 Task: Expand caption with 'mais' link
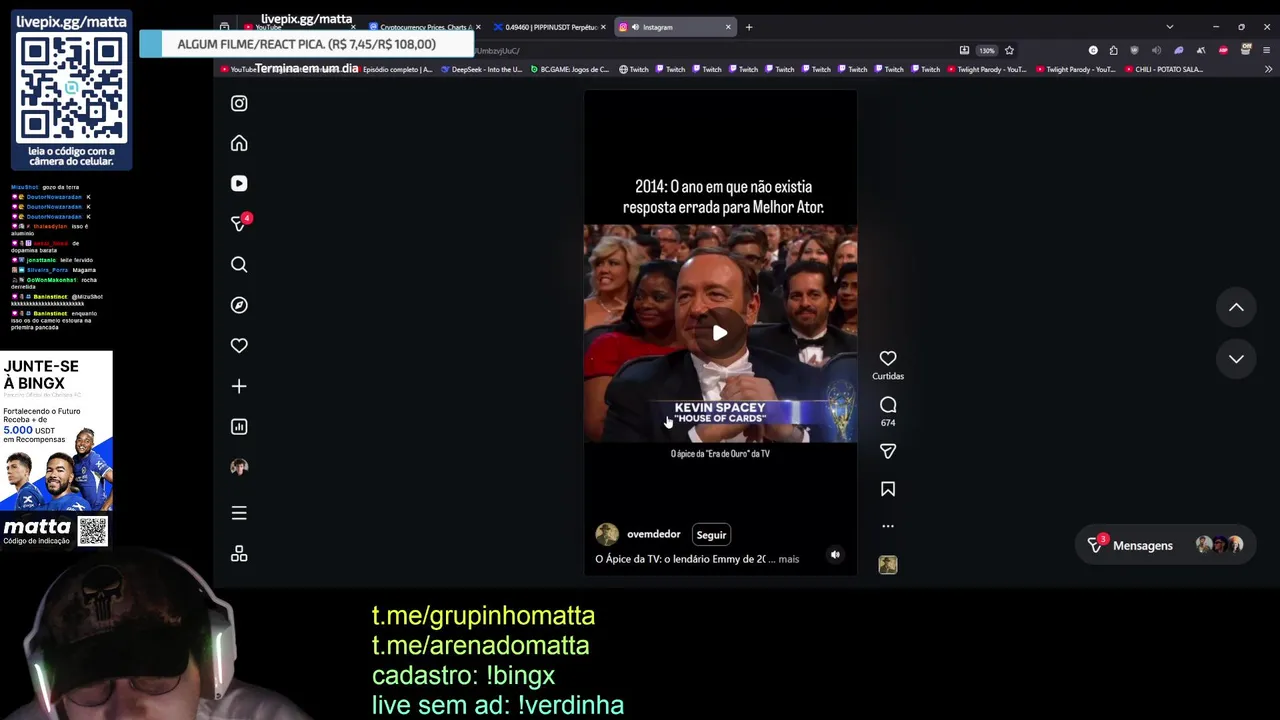789,559
